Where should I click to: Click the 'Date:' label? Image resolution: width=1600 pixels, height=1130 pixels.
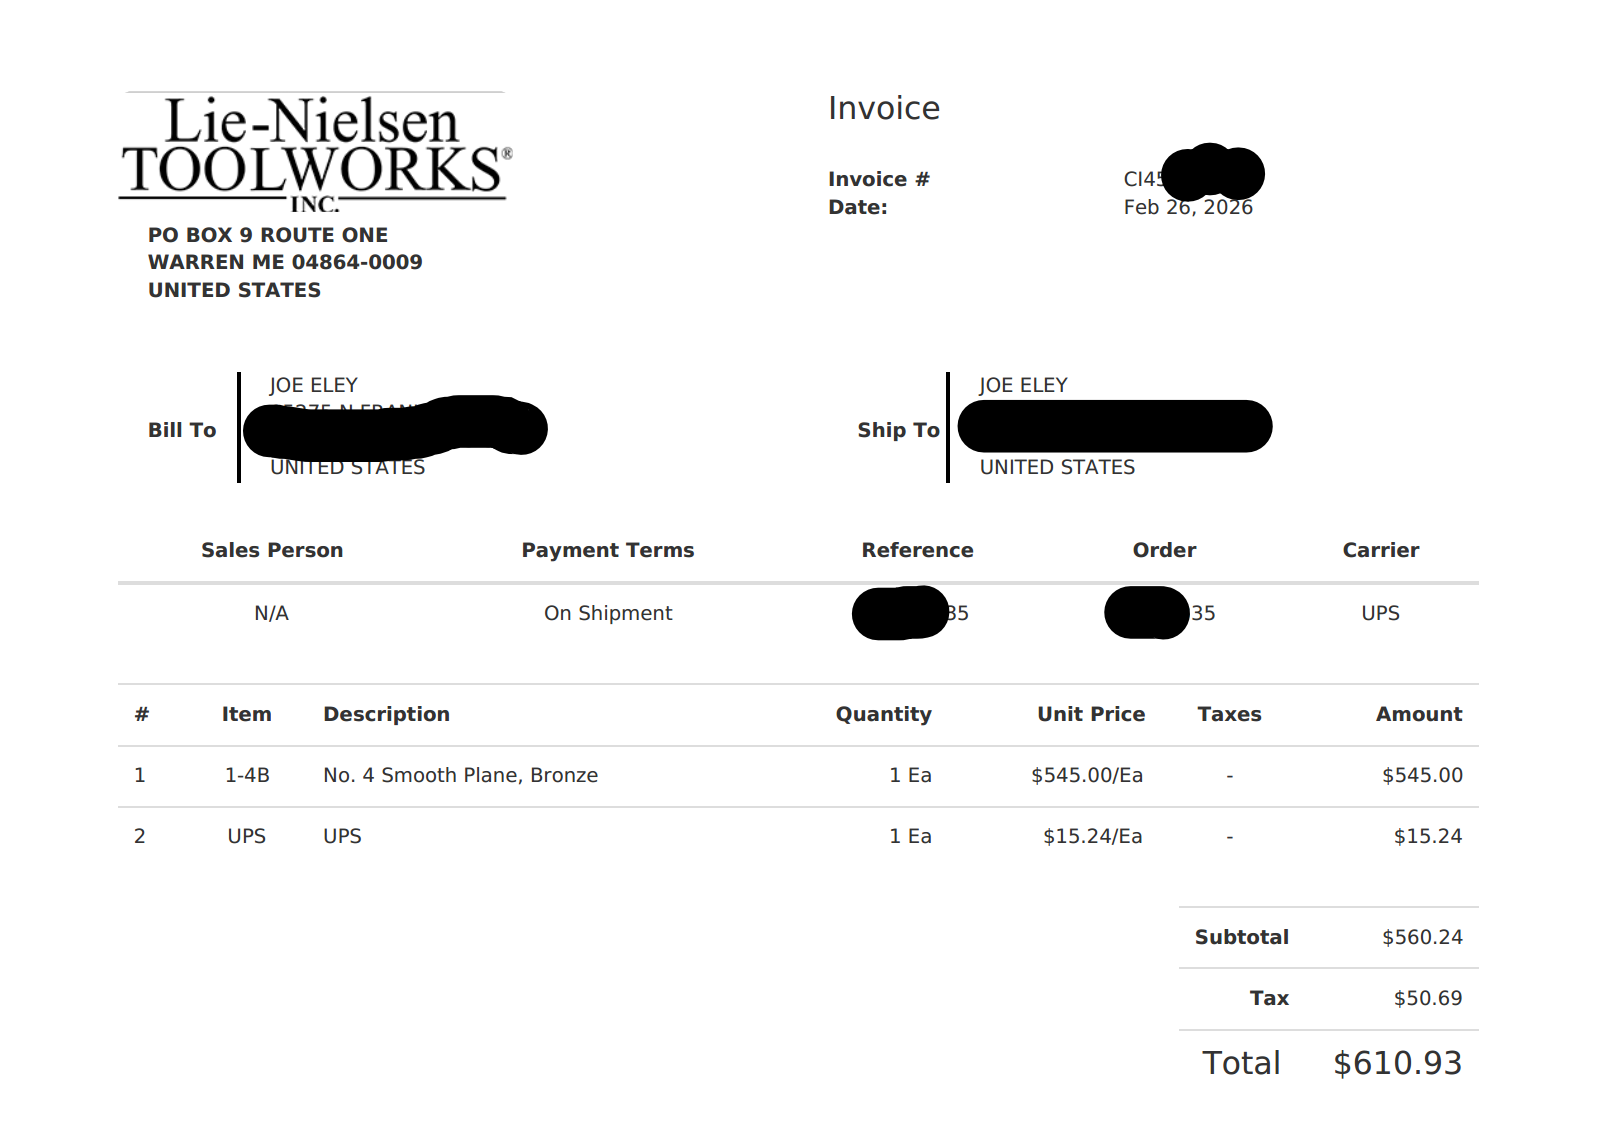click(x=858, y=207)
